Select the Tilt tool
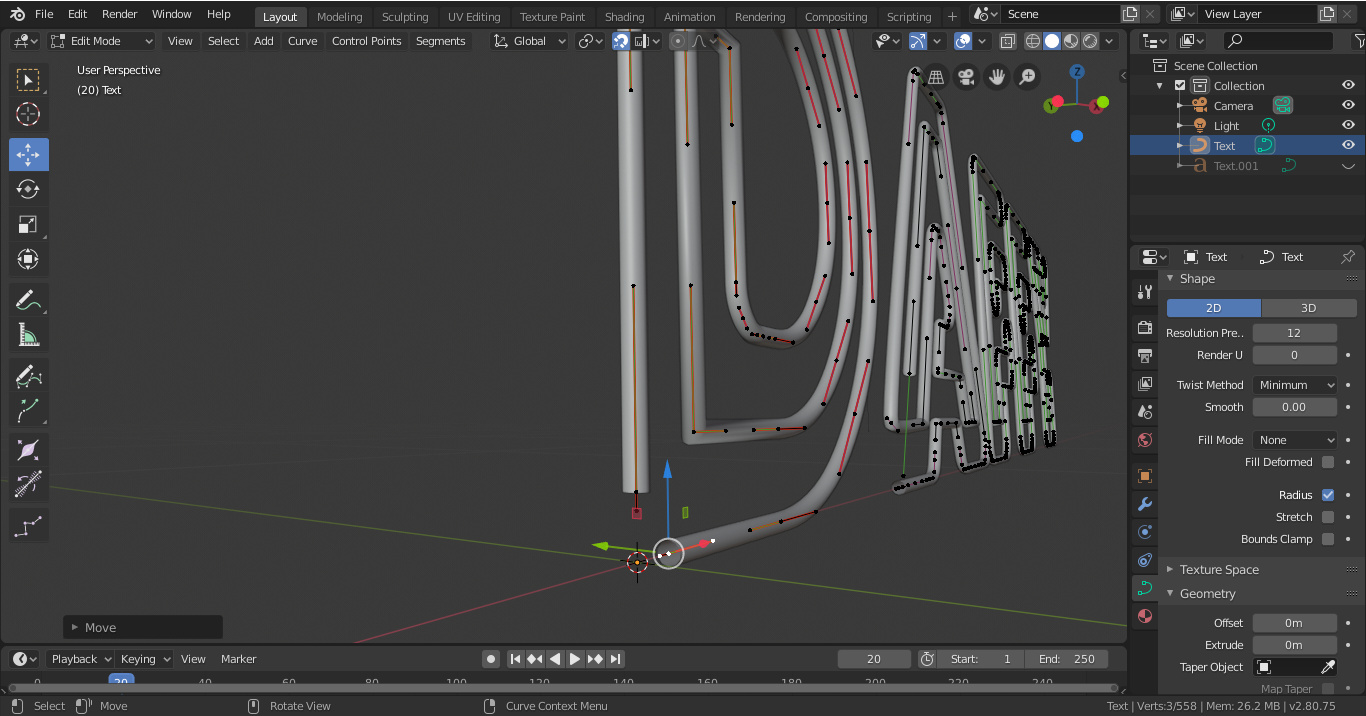 (28, 485)
